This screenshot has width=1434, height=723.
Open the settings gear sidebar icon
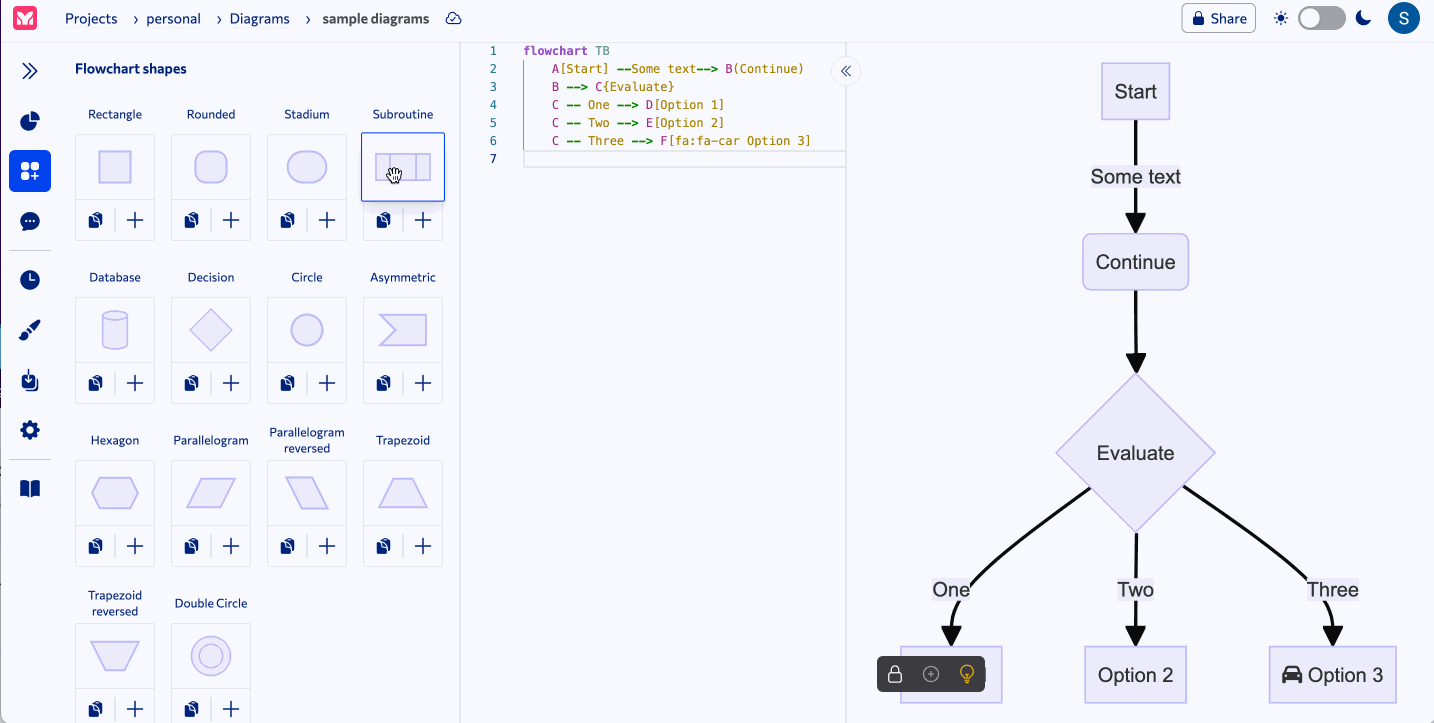(x=30, y=430)
